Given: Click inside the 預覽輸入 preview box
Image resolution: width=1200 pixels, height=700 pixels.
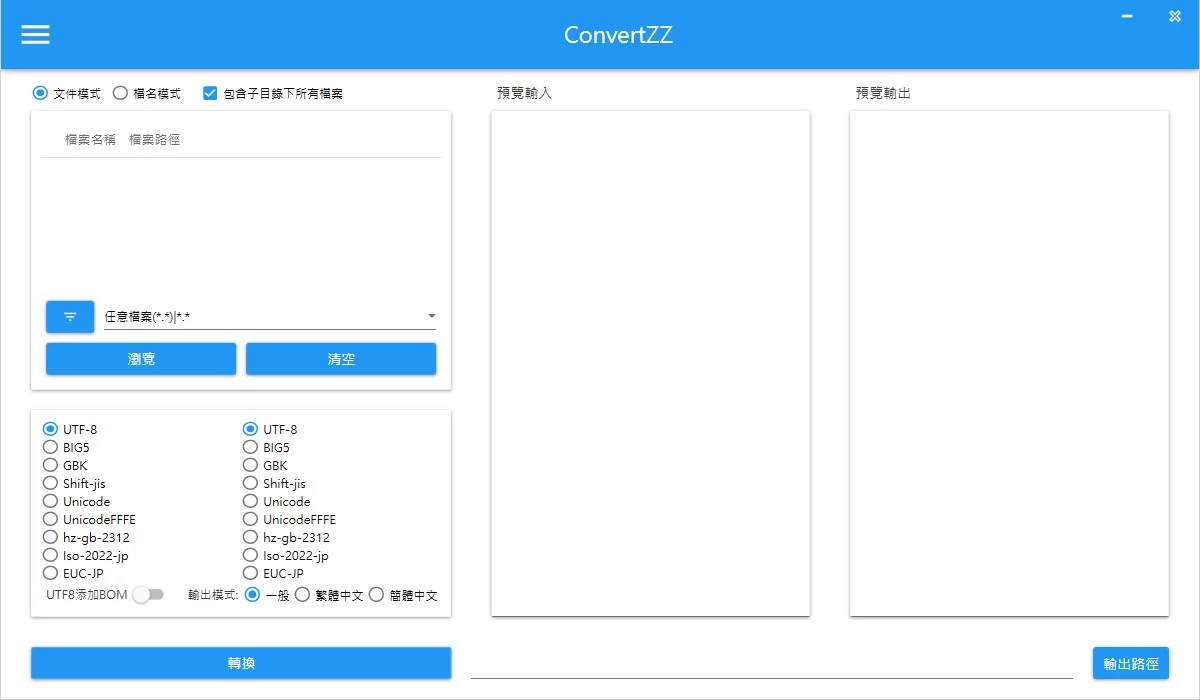Looking at the screenshot, I should pyautogui.click(x=650, y=363).
